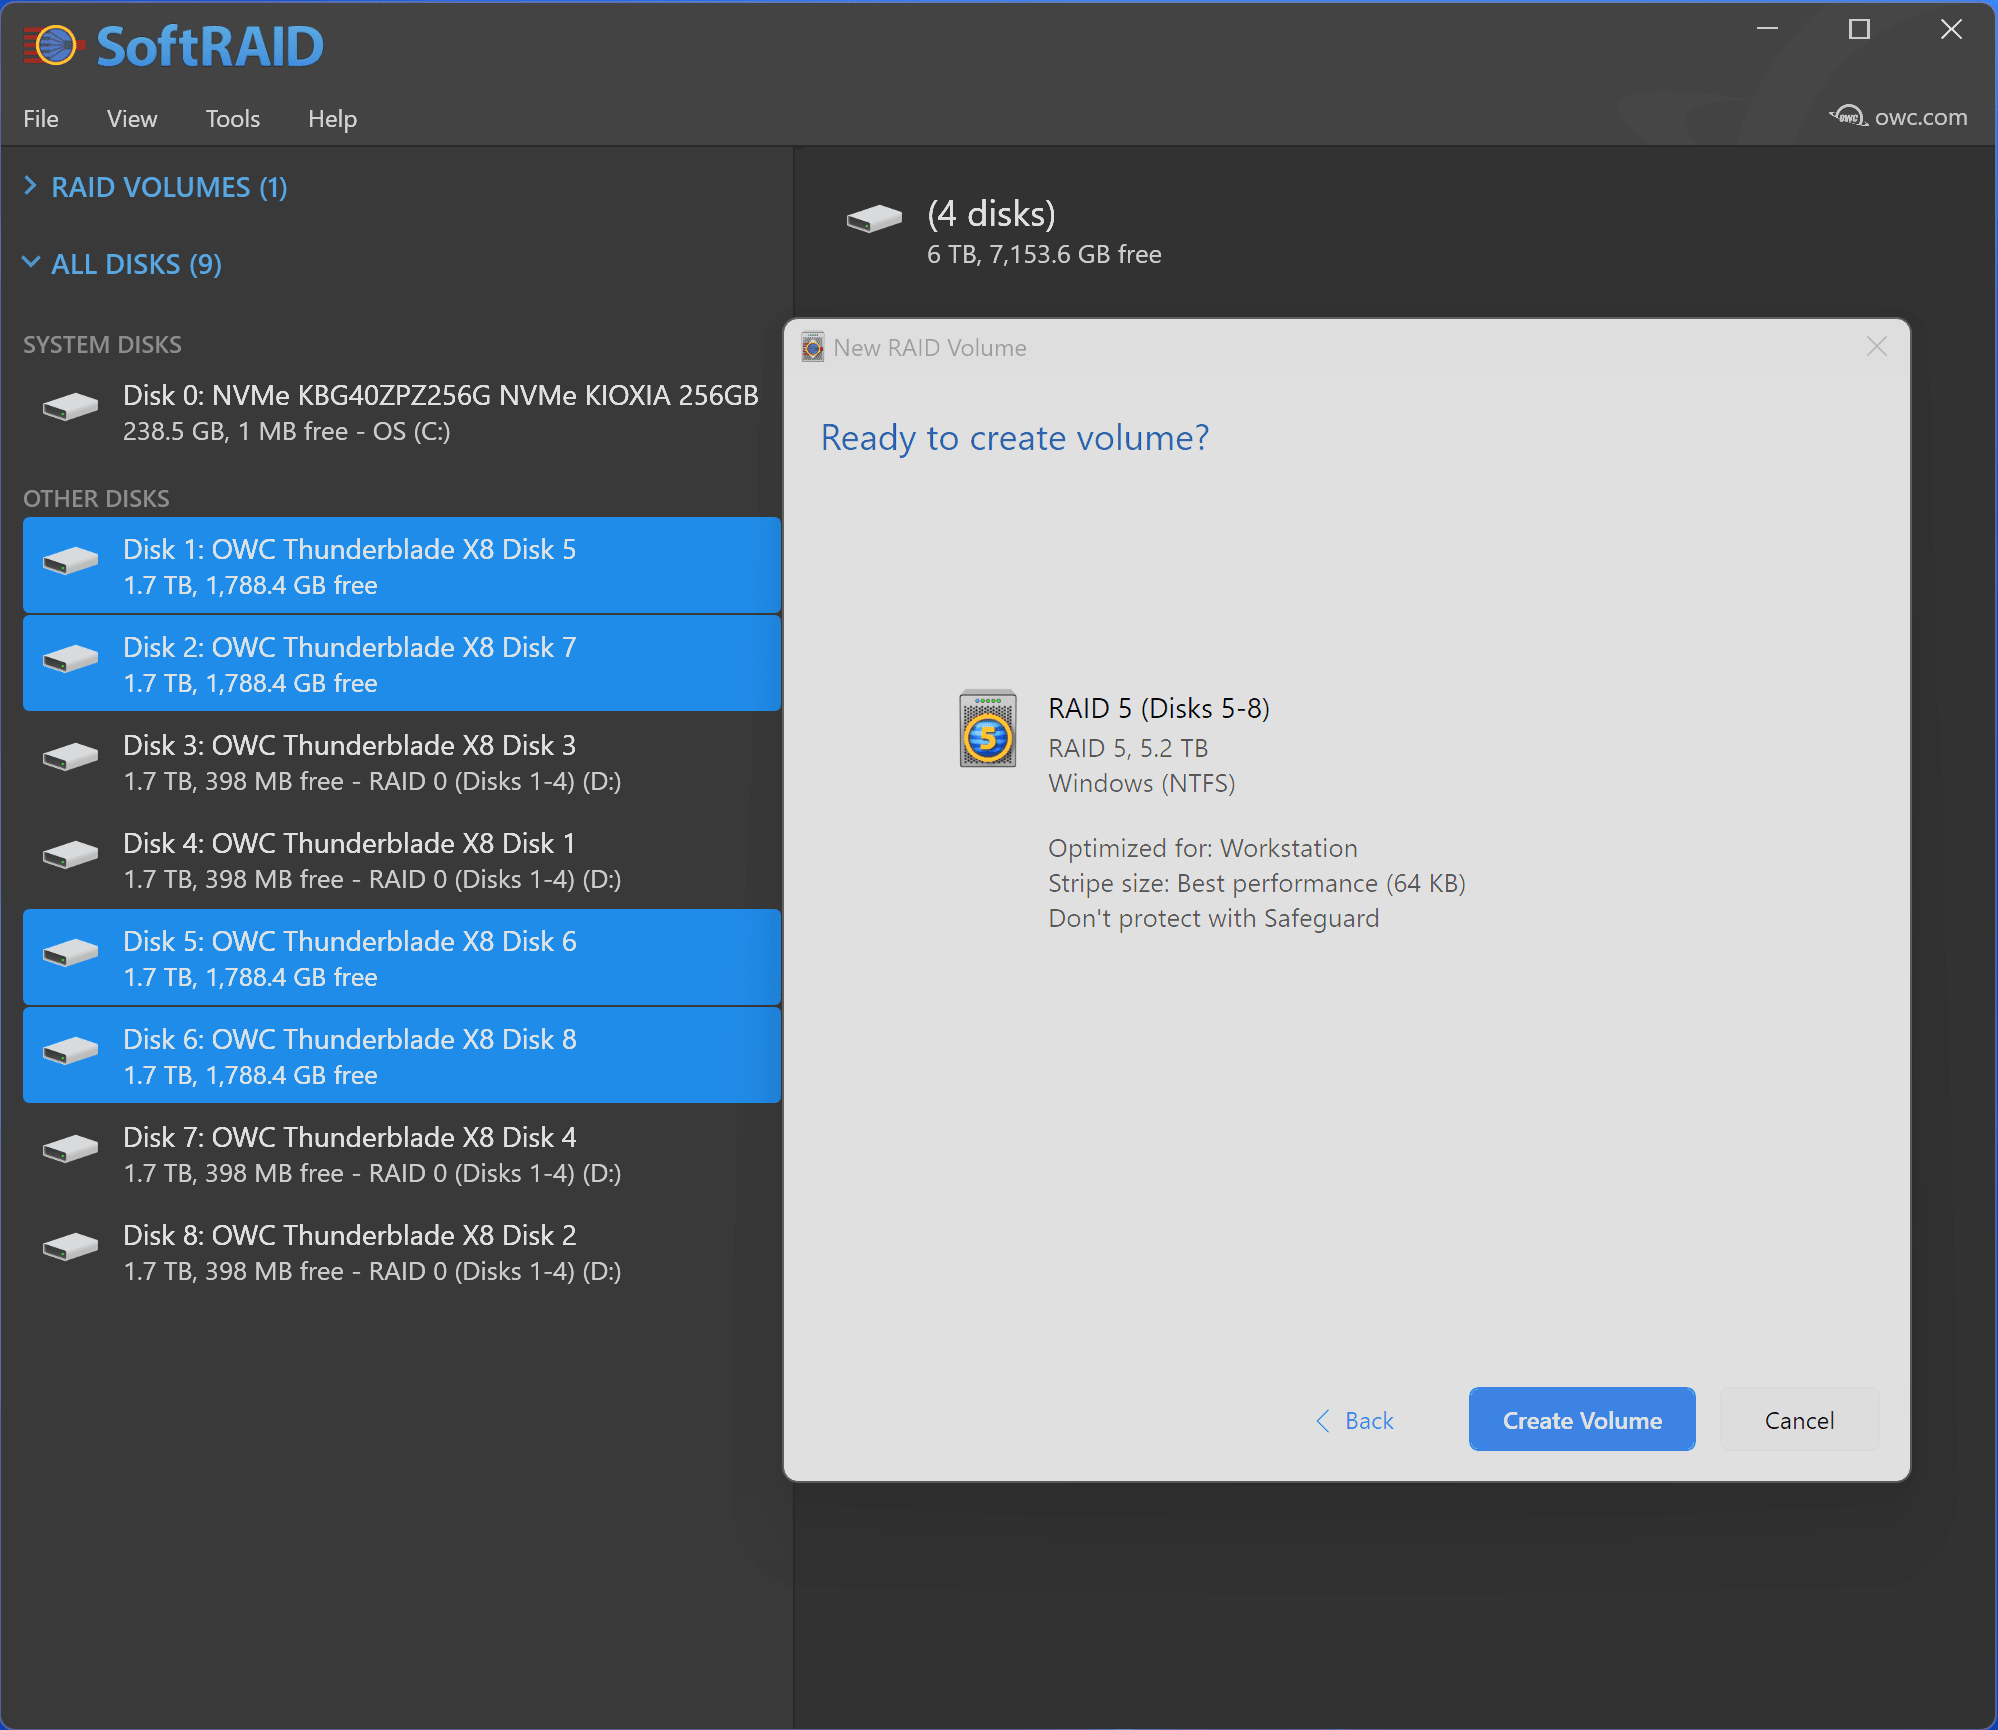Screen dimensions: 1998x1730
Task: Collapse the ALL DISKS section
Action: (30, 263)
